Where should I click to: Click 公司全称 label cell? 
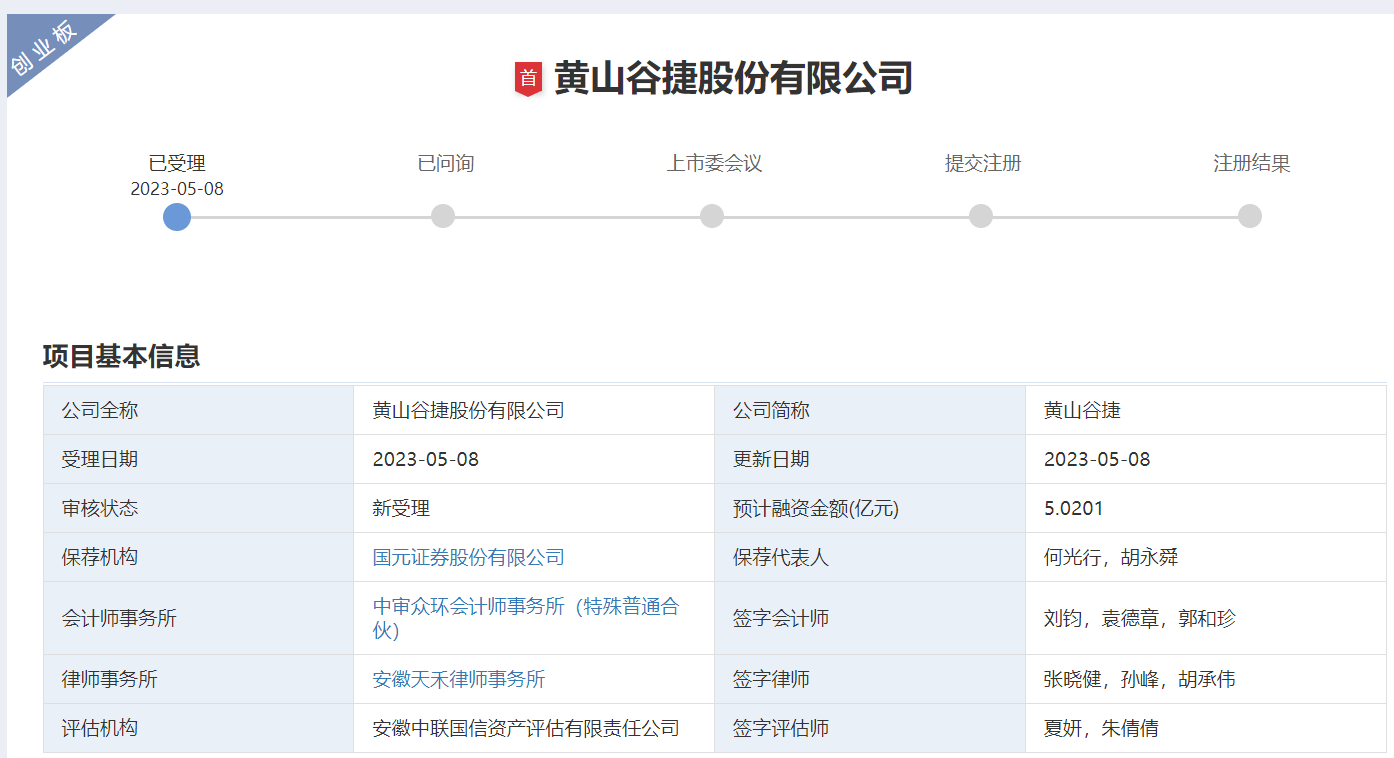point(198,410)
